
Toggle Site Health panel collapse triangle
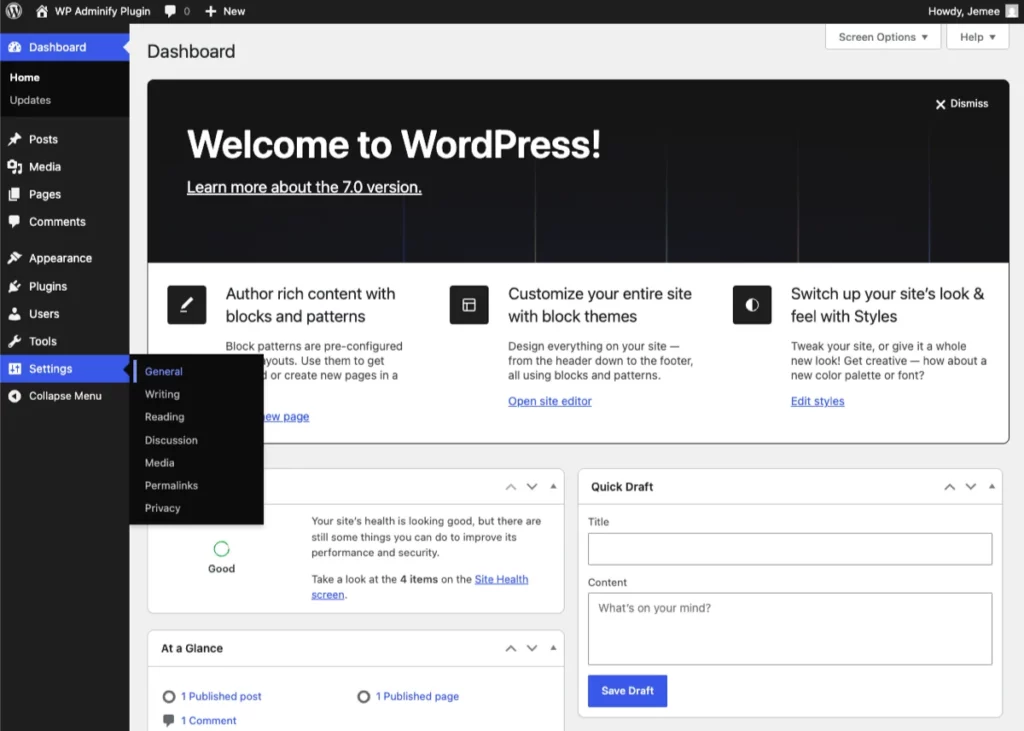pos(553,486)
